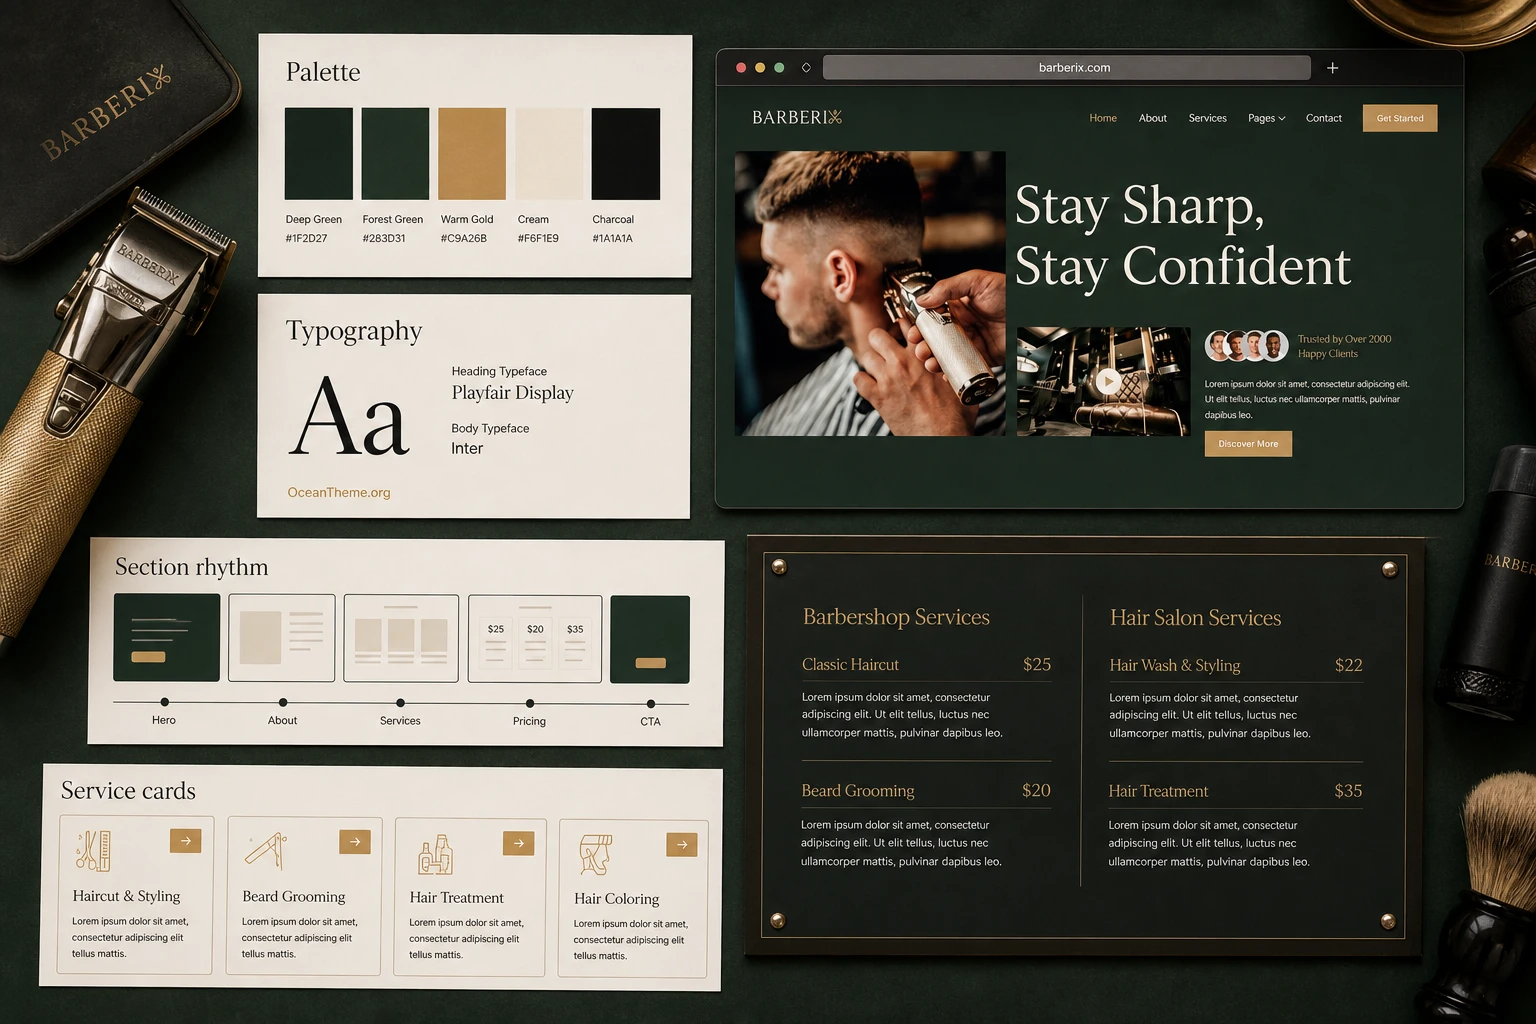Select the bottles icon on Hair Treatment card
Screen dimensions: 1536x1024
coord(435,855)
